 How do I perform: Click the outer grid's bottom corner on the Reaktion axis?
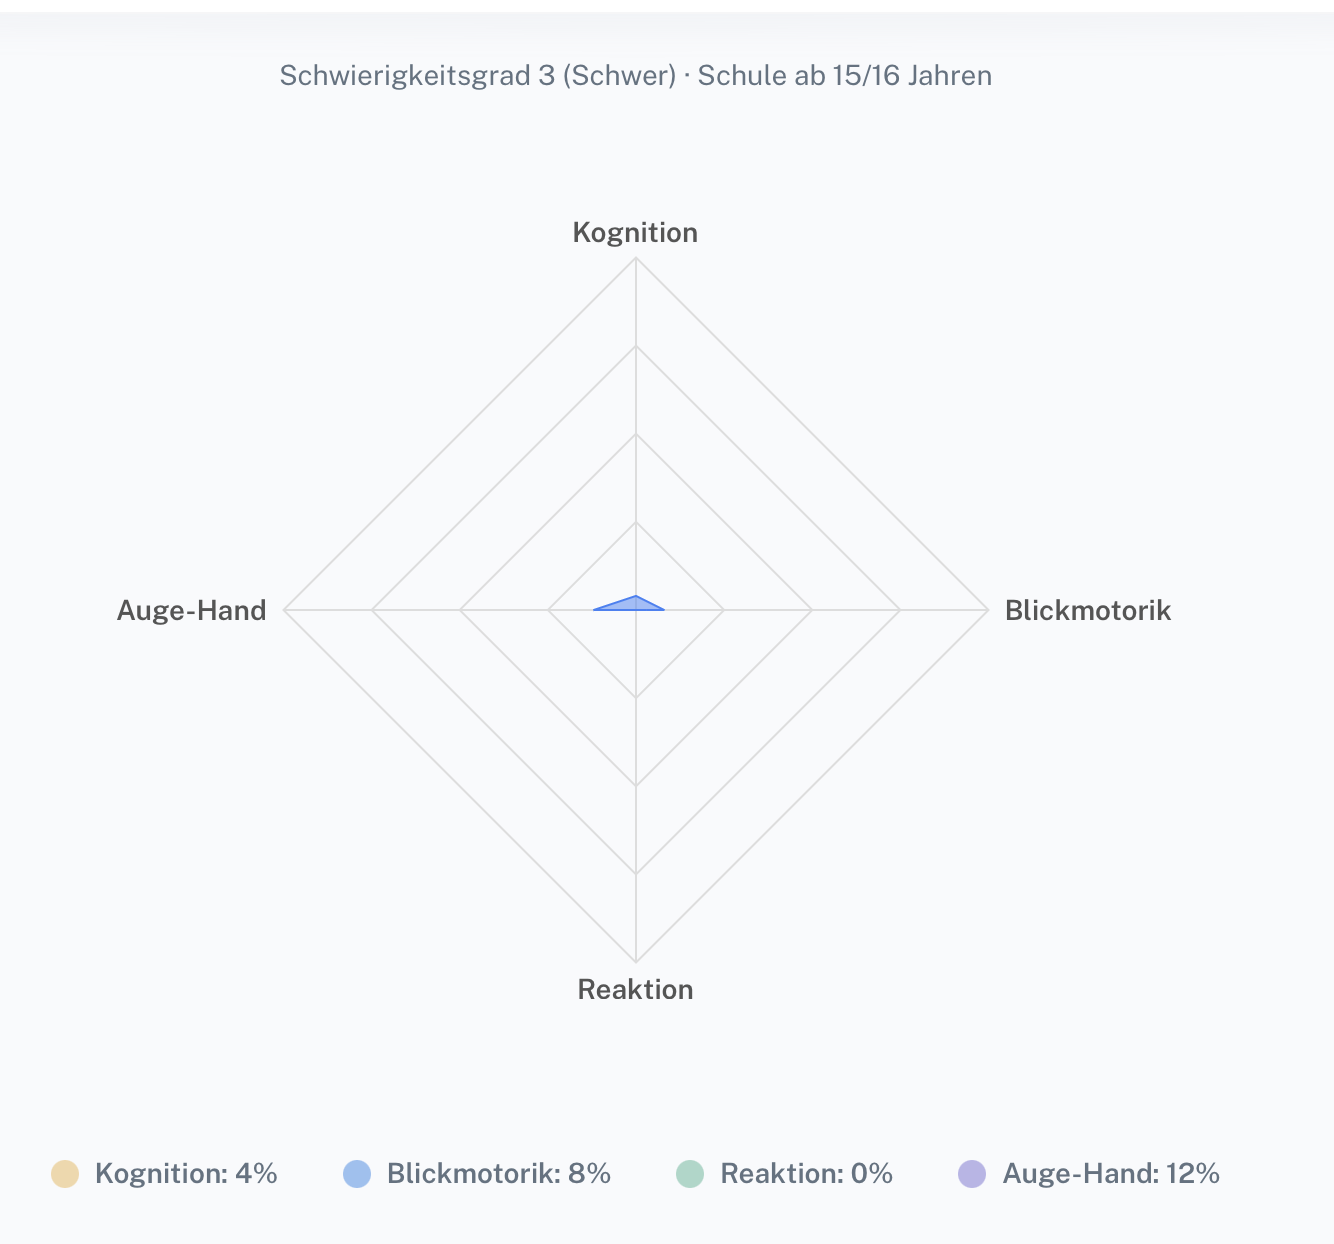[x=636, y=961]
